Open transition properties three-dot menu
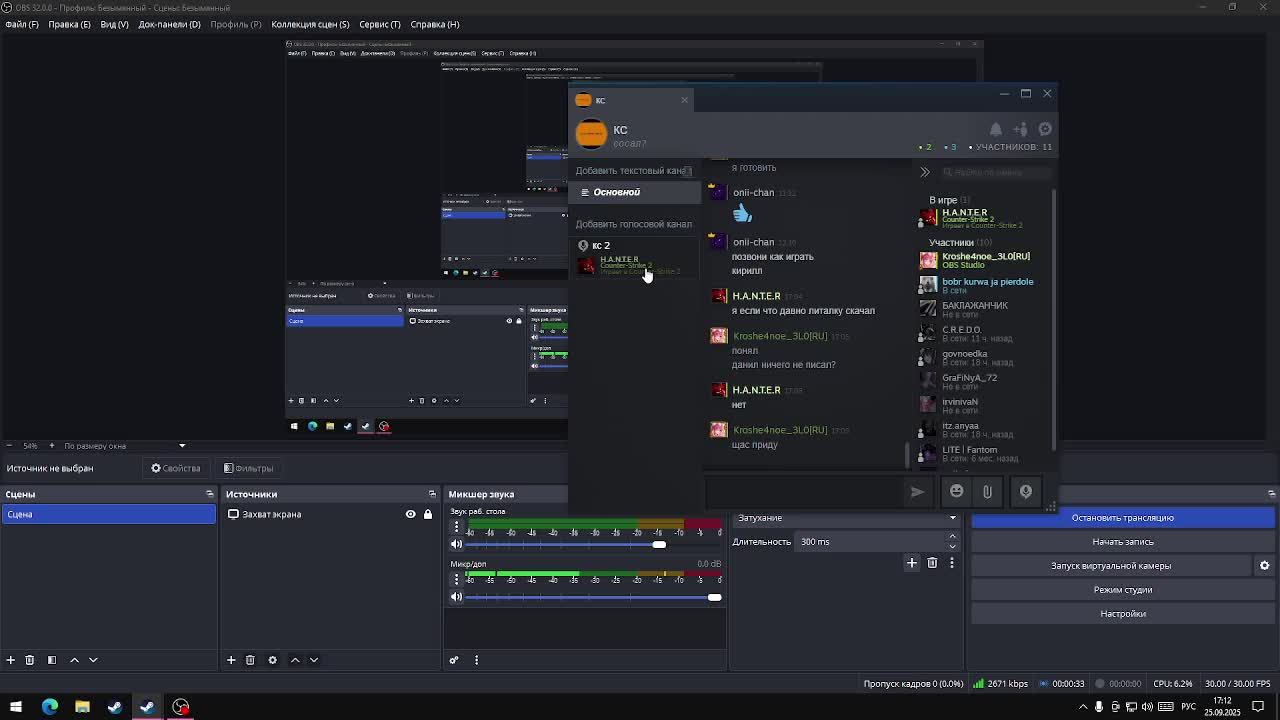This screenshot has width=1280, height=720. coord(951,563)
